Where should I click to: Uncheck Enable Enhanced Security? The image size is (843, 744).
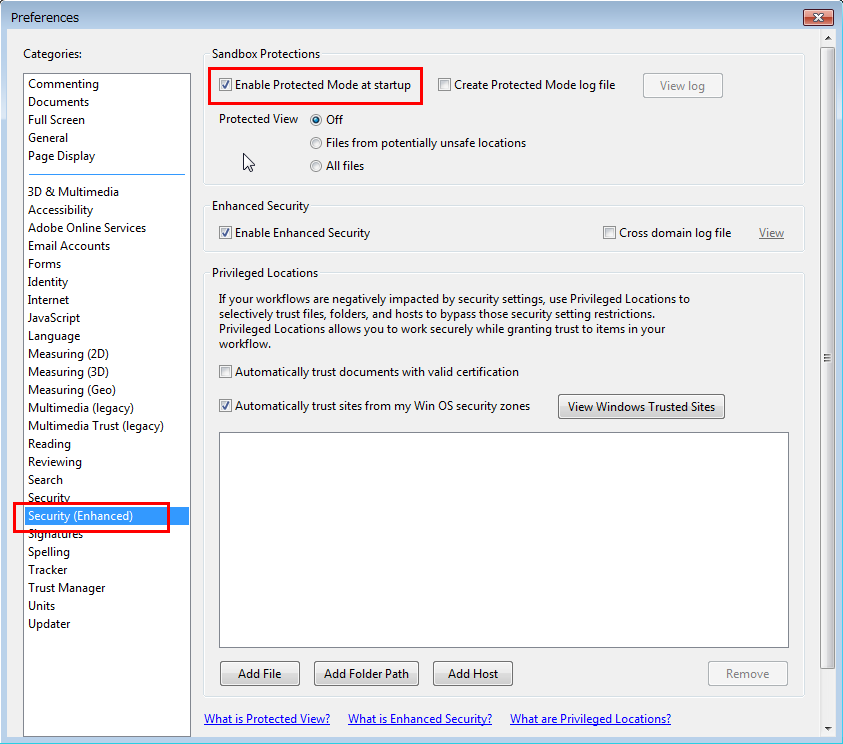(x=225, y=232)
